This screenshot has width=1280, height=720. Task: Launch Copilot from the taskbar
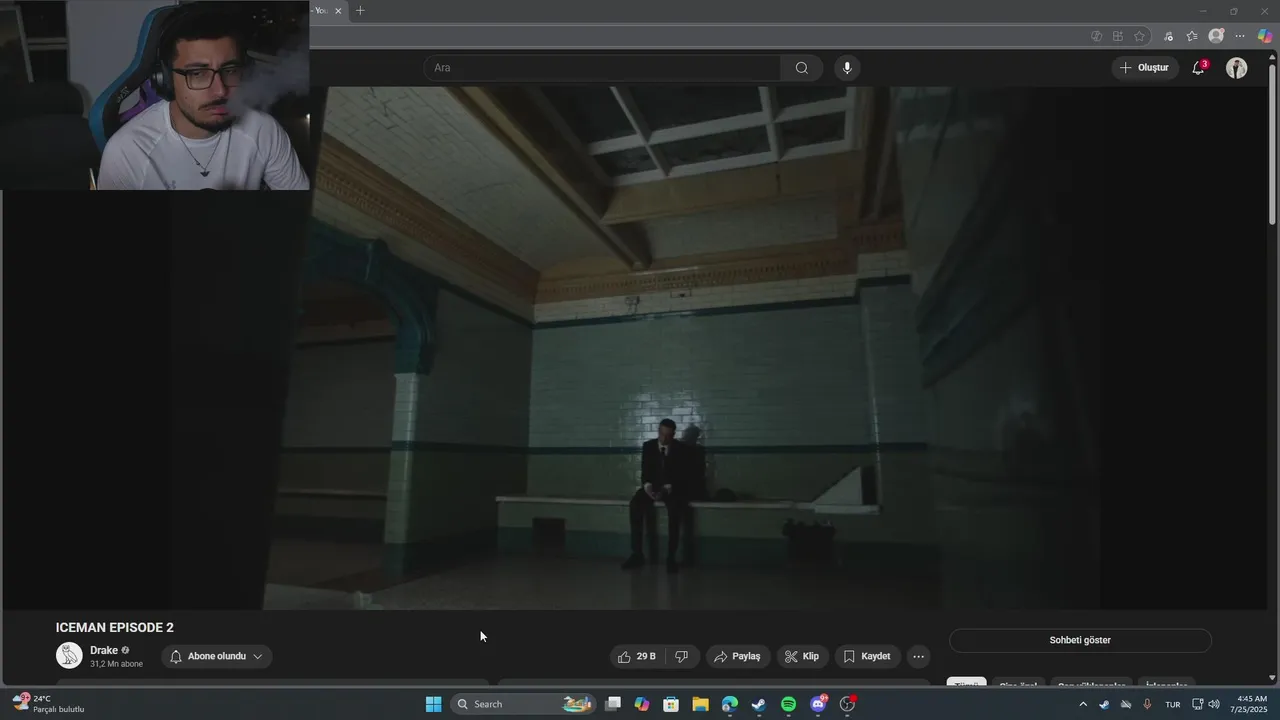tap(642, 704)
